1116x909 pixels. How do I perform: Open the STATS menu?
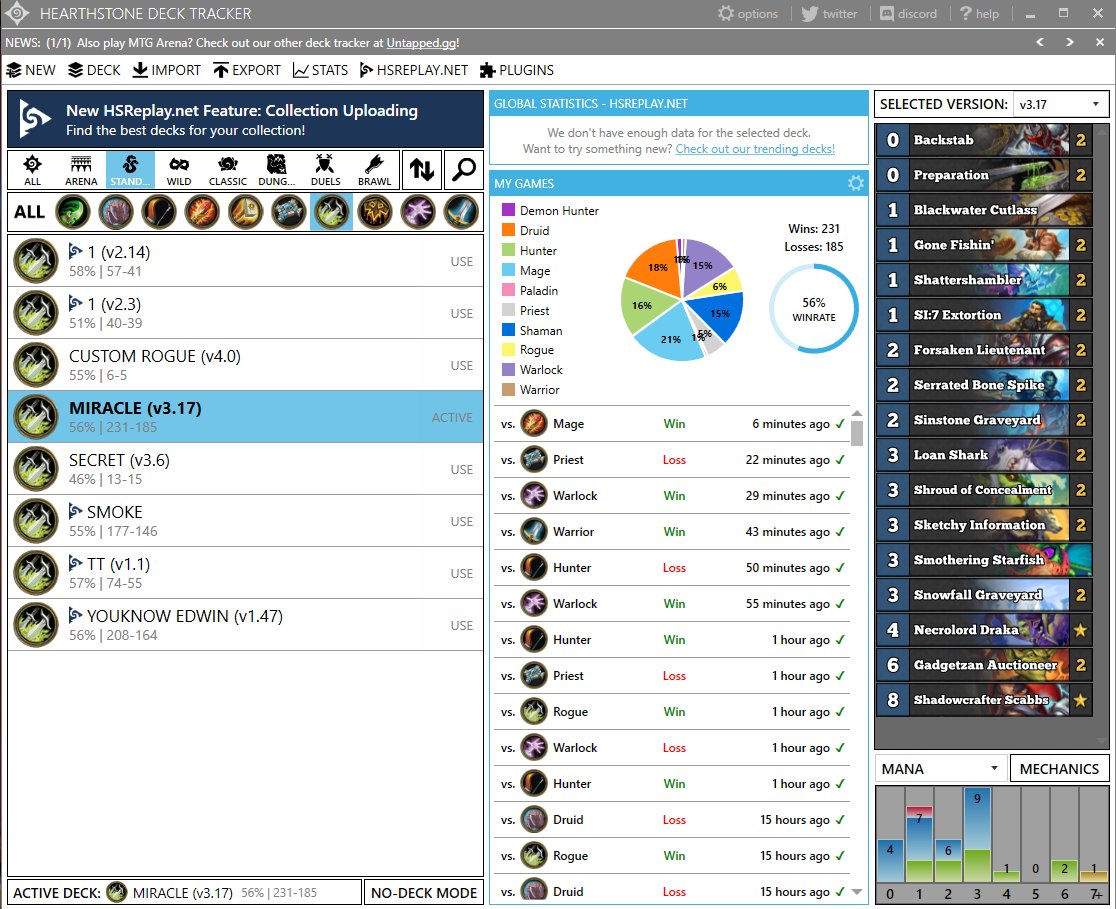tap(320, 70)
